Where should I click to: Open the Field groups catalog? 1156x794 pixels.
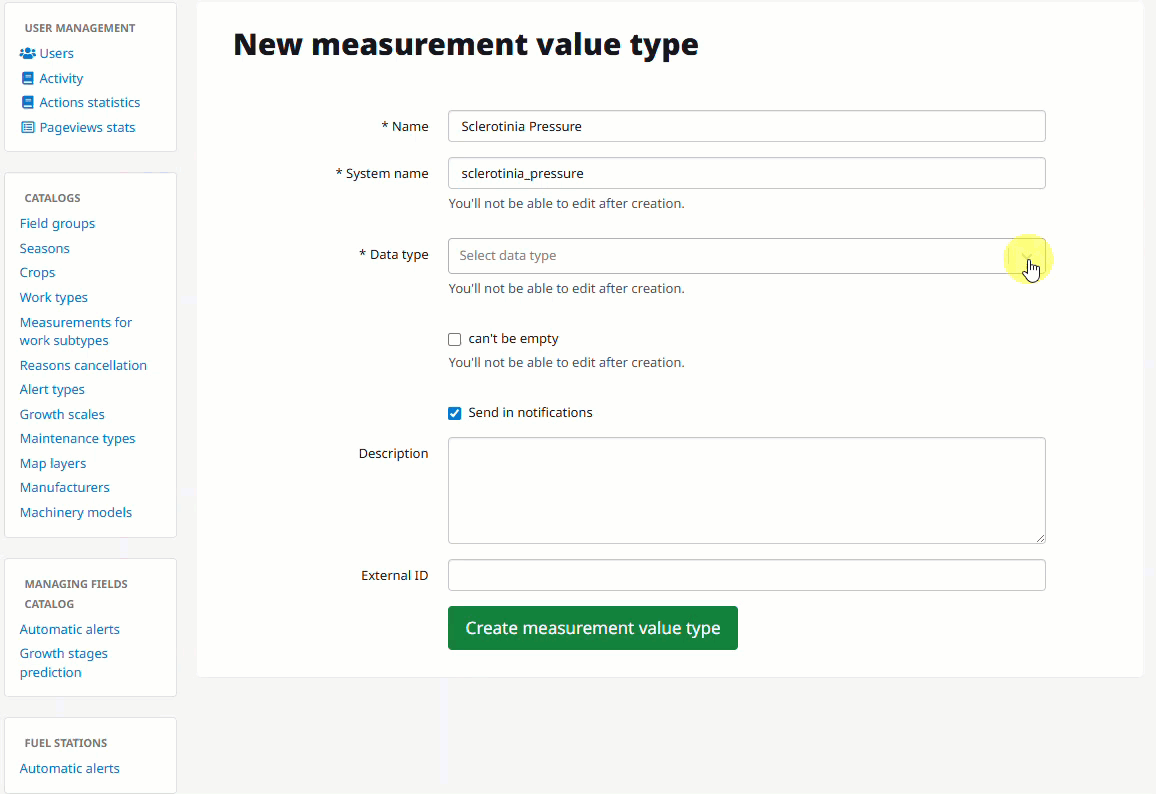pyautogui.click(x=57, y=223)
